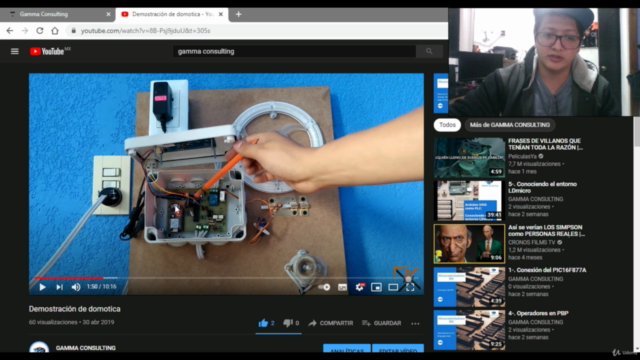Open GAMMA CONSULTING channel name link
This screenshot has width=640, height=360.
(x=86, y=348)
